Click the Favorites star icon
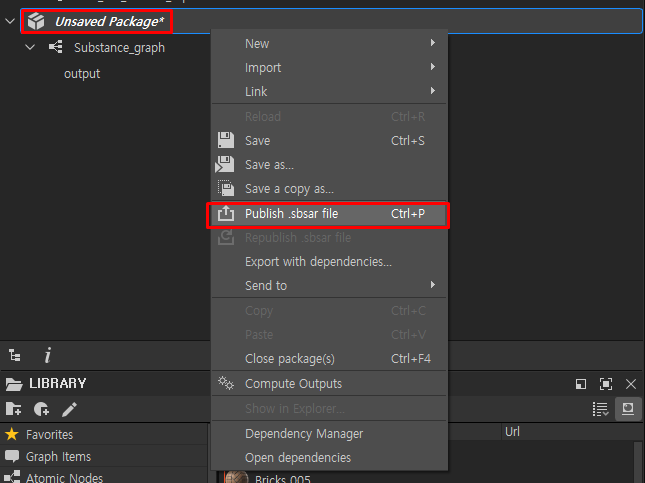 pos(12,434)
